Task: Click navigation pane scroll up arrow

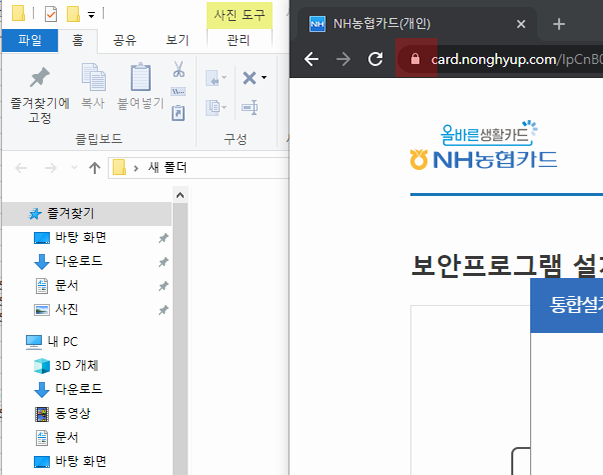Action: click(180, 195)
